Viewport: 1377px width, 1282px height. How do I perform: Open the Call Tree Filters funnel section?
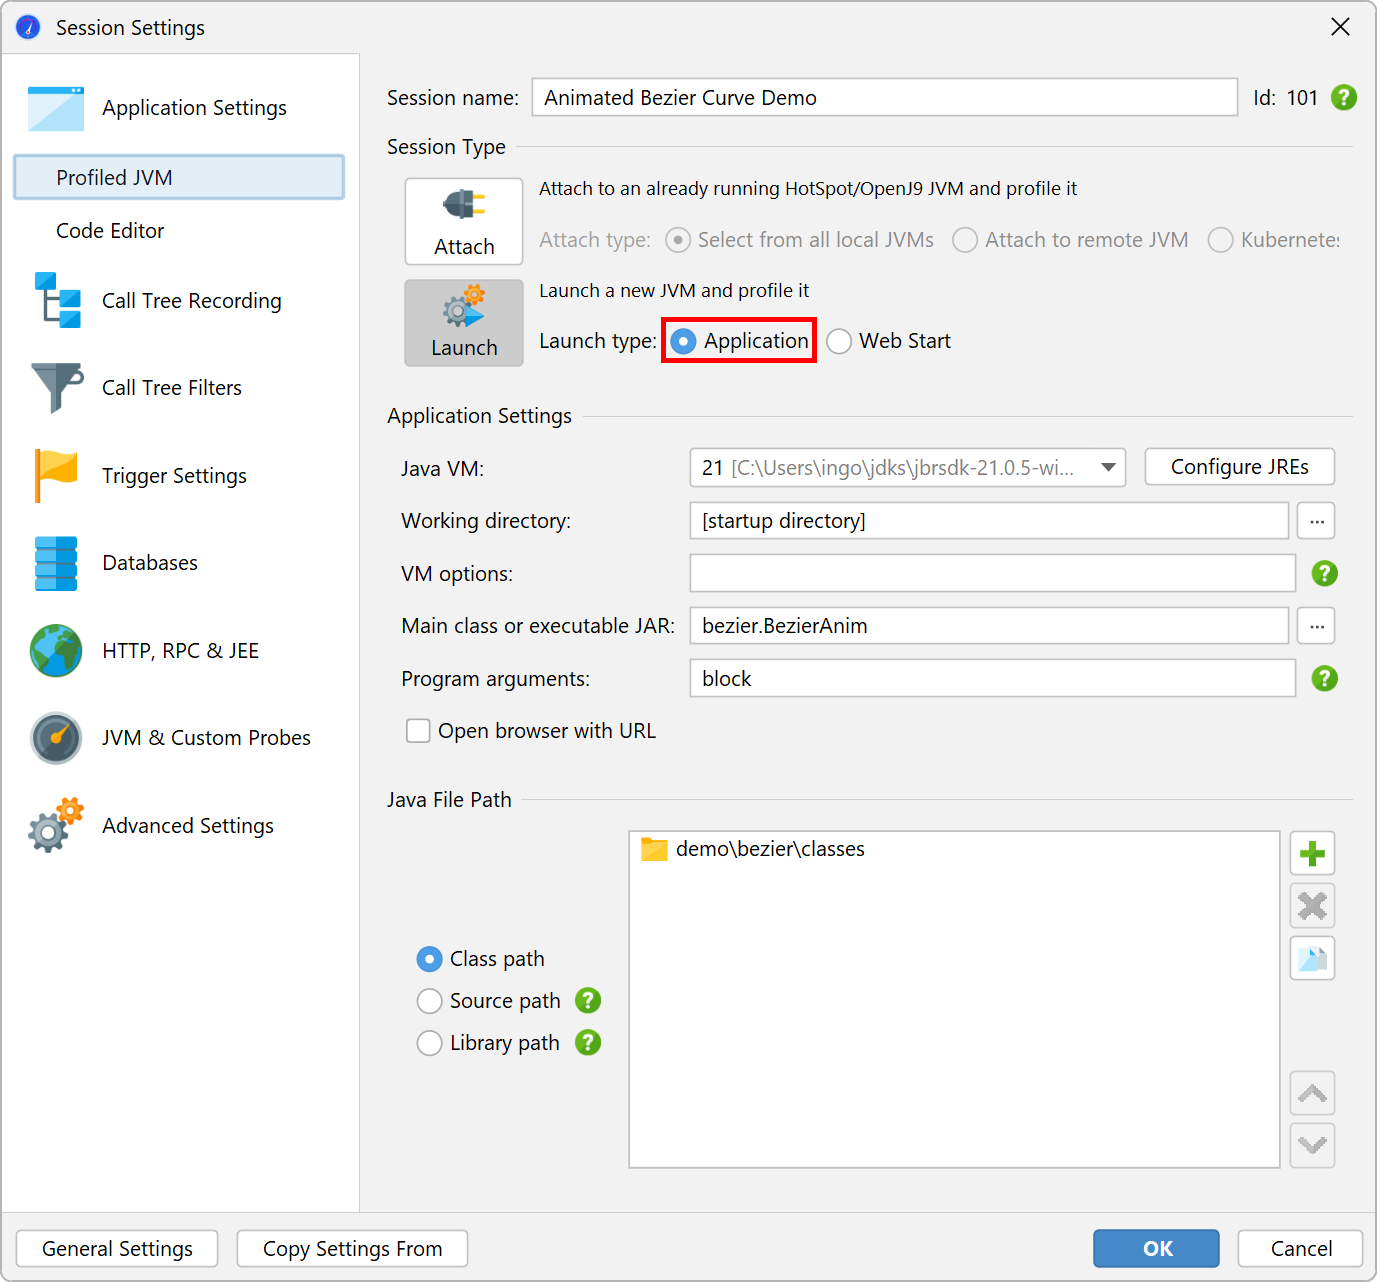(x=171, y=388)
